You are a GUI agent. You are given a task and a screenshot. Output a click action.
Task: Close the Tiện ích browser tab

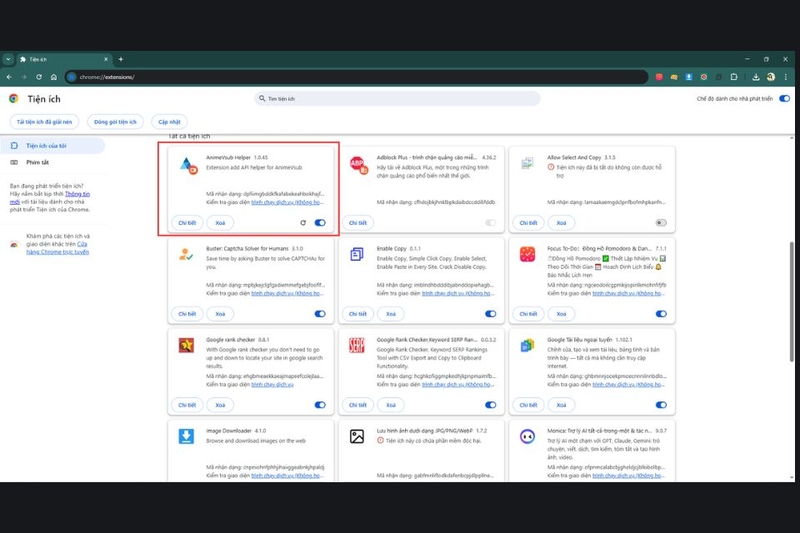[106, 59]
